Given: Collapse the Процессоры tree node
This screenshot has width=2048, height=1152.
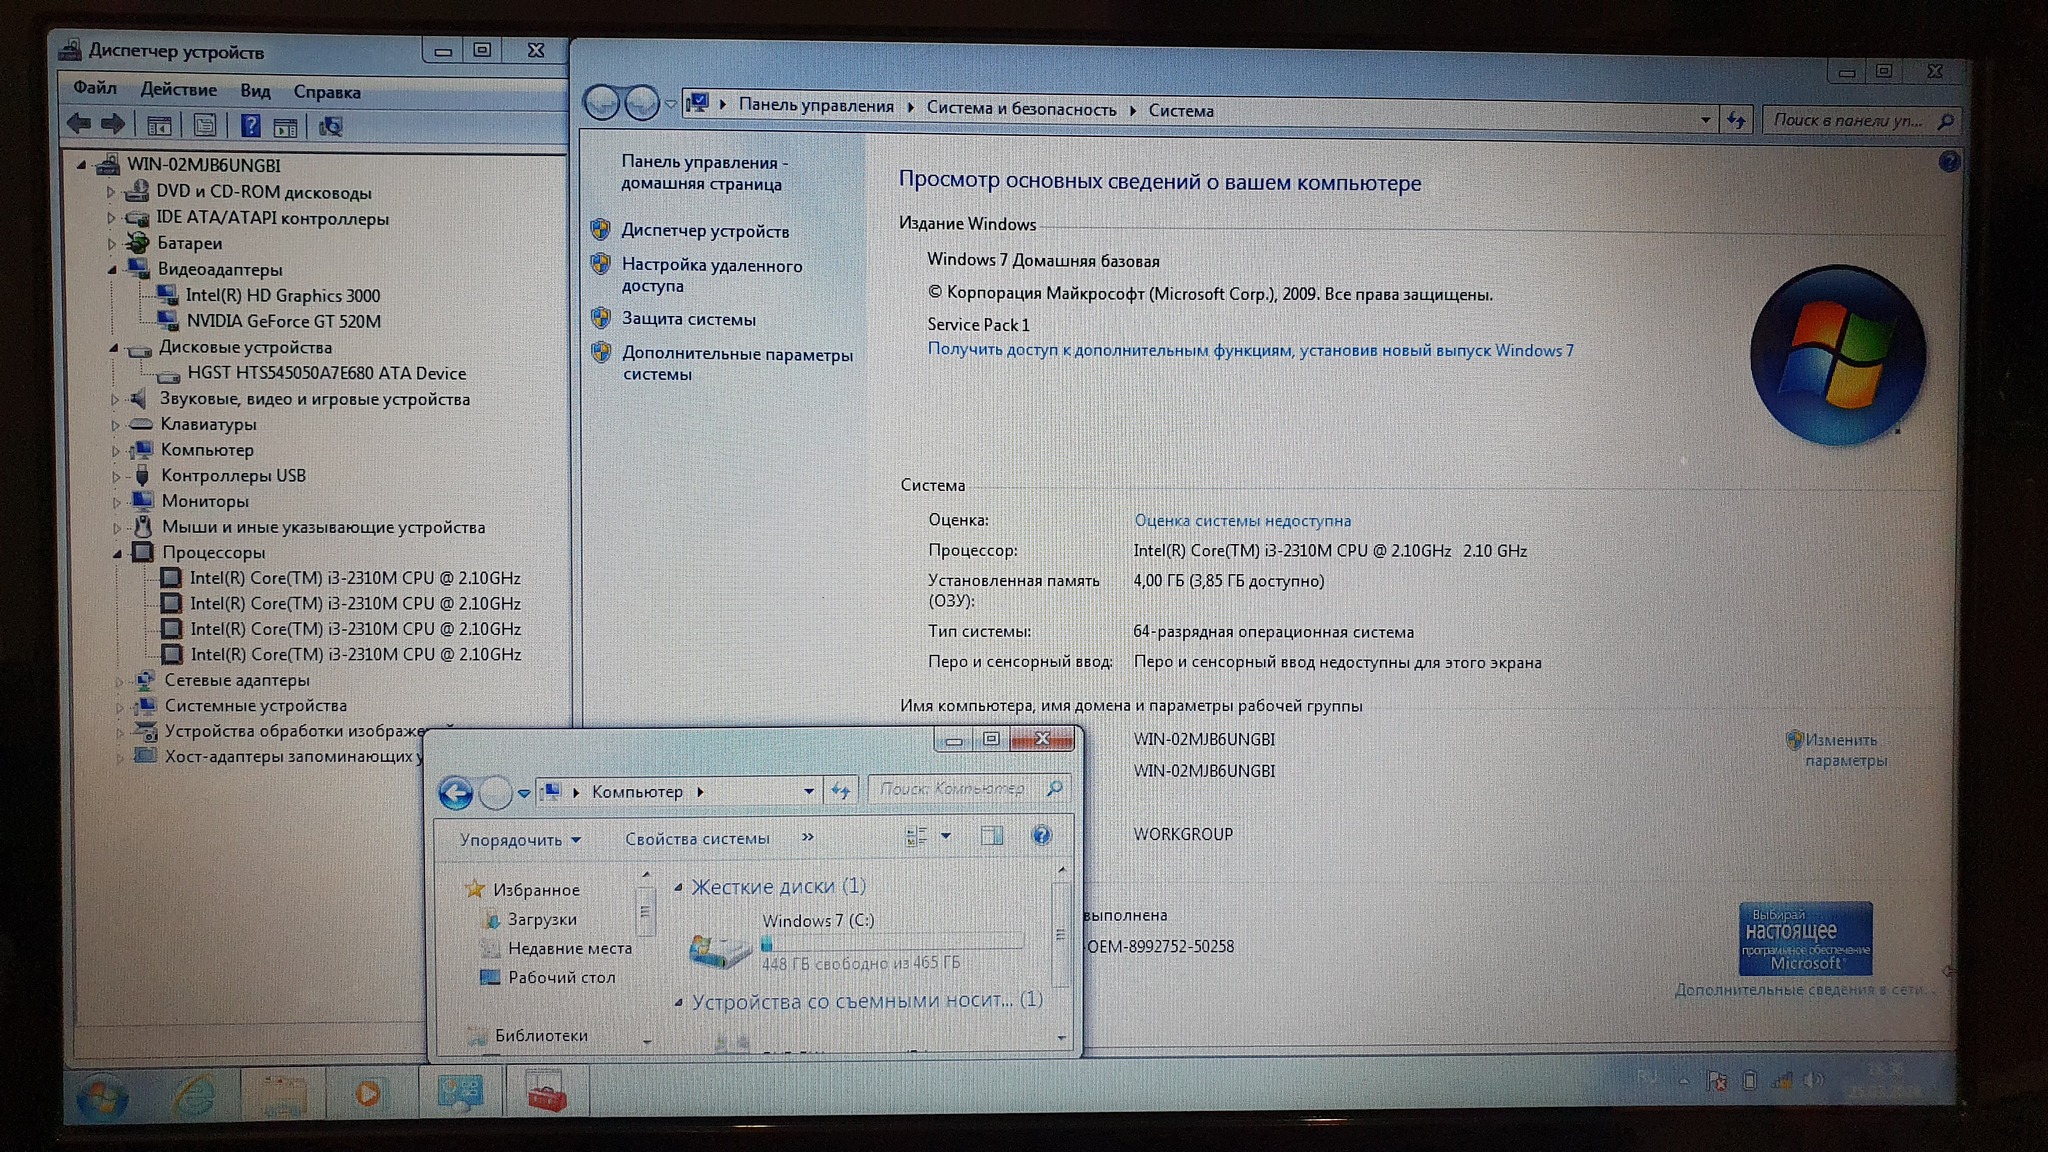Looking at the screenshot, I should [117, 553].
